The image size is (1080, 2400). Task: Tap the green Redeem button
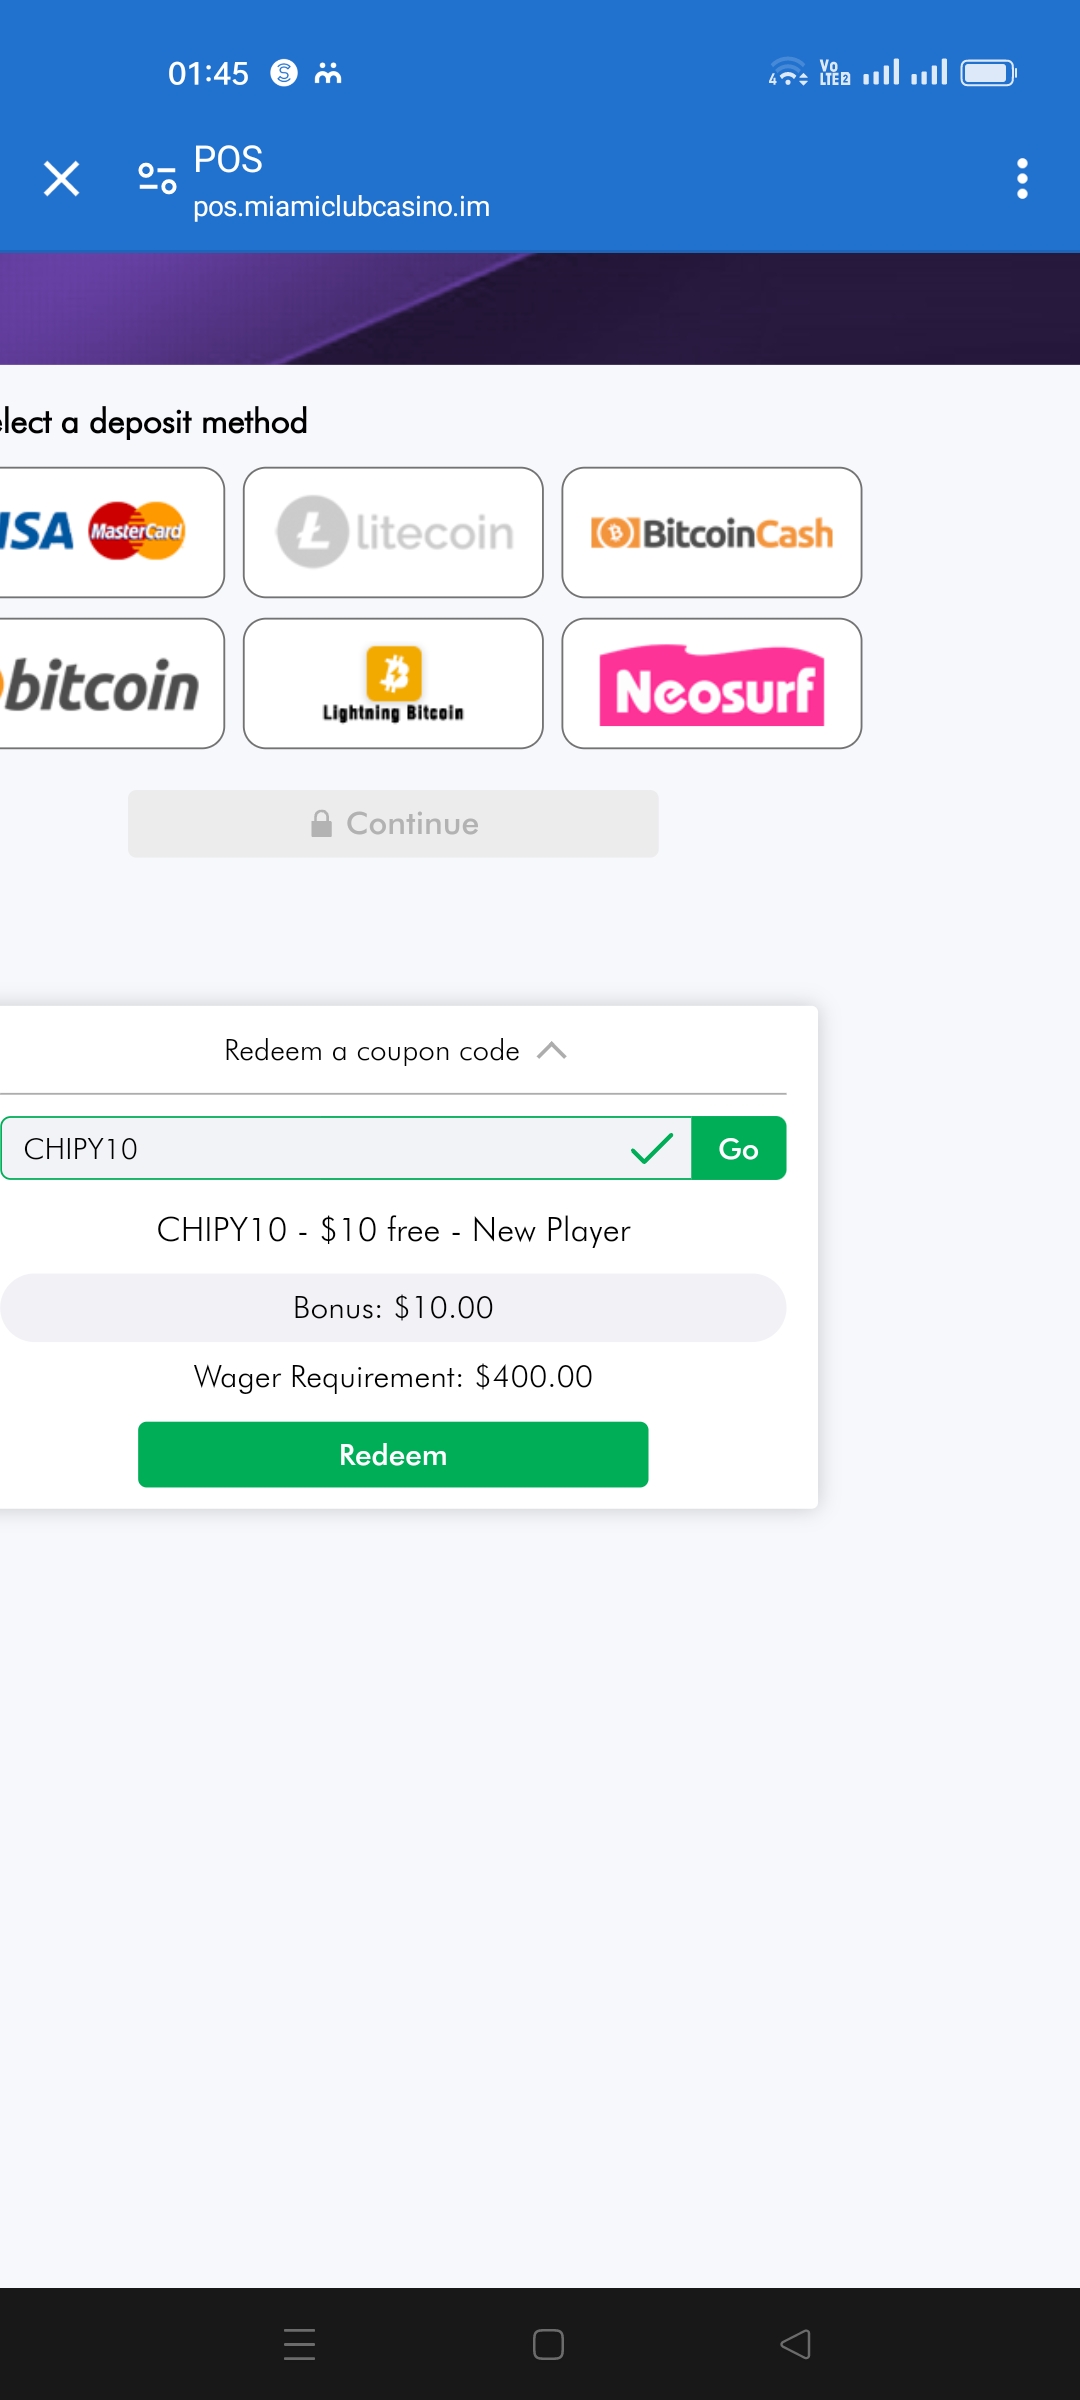click(x=393, y=1455)
